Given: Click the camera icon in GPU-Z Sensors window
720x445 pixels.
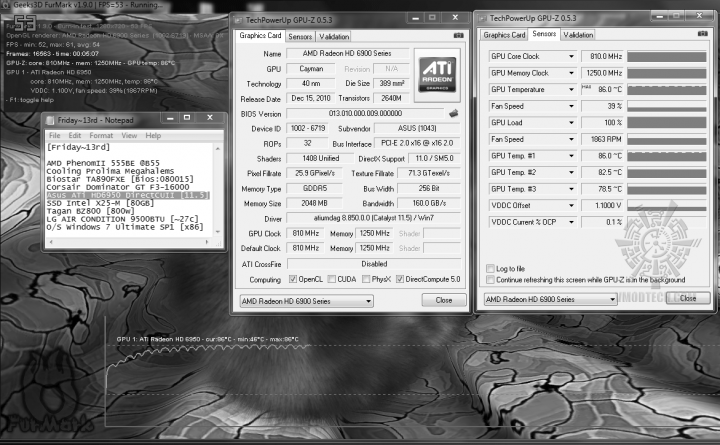Looking at the screenshot, I should pos(703,34).
